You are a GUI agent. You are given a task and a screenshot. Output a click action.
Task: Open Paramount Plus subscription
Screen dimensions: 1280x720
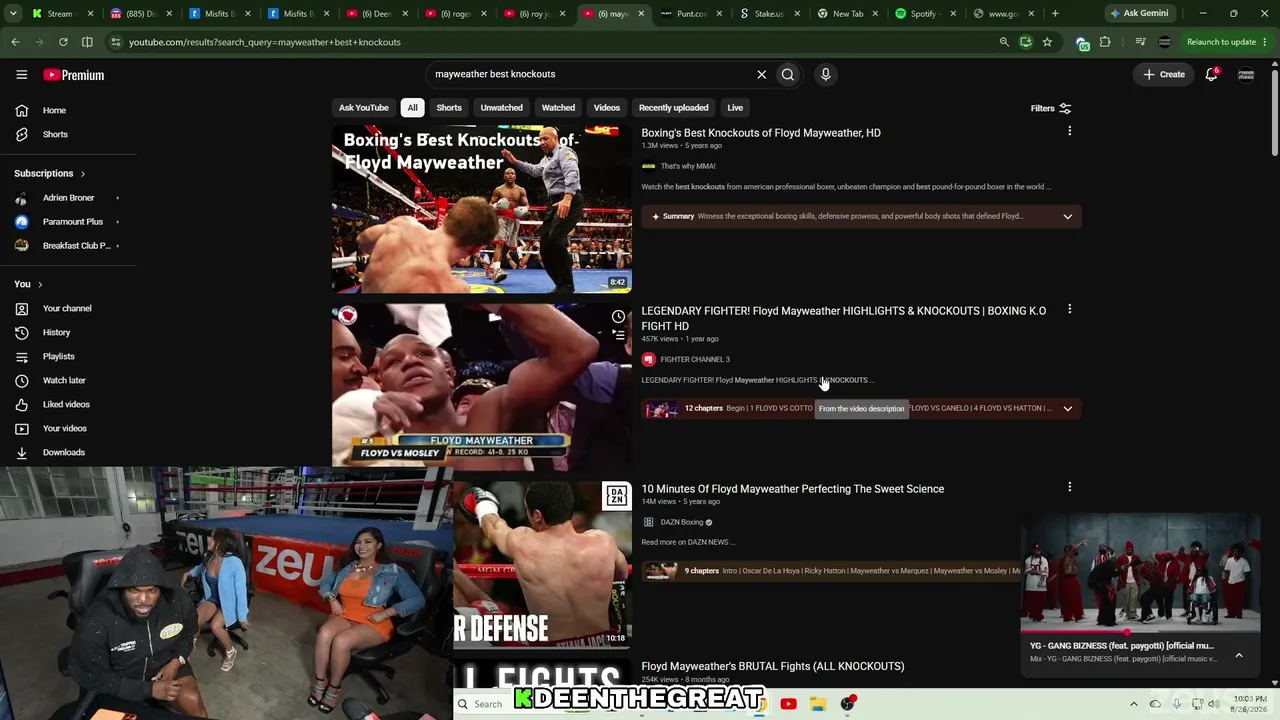[x=72, y=222]
